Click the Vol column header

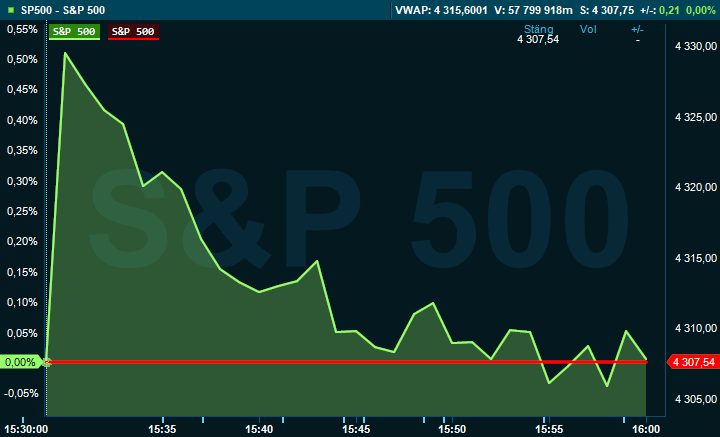588,29
